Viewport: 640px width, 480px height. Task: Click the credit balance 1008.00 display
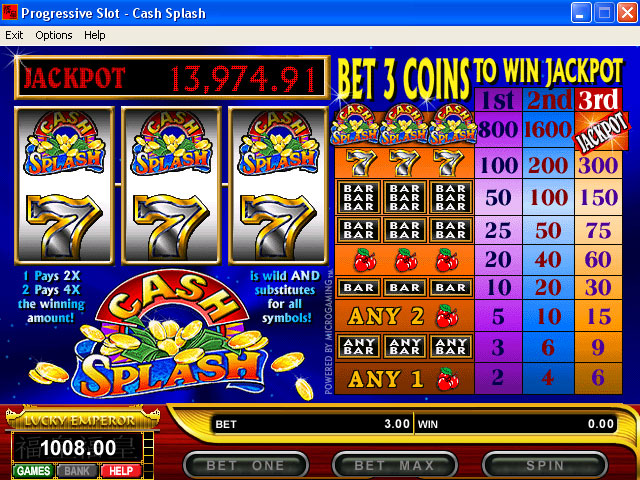[x=78, y=448]
